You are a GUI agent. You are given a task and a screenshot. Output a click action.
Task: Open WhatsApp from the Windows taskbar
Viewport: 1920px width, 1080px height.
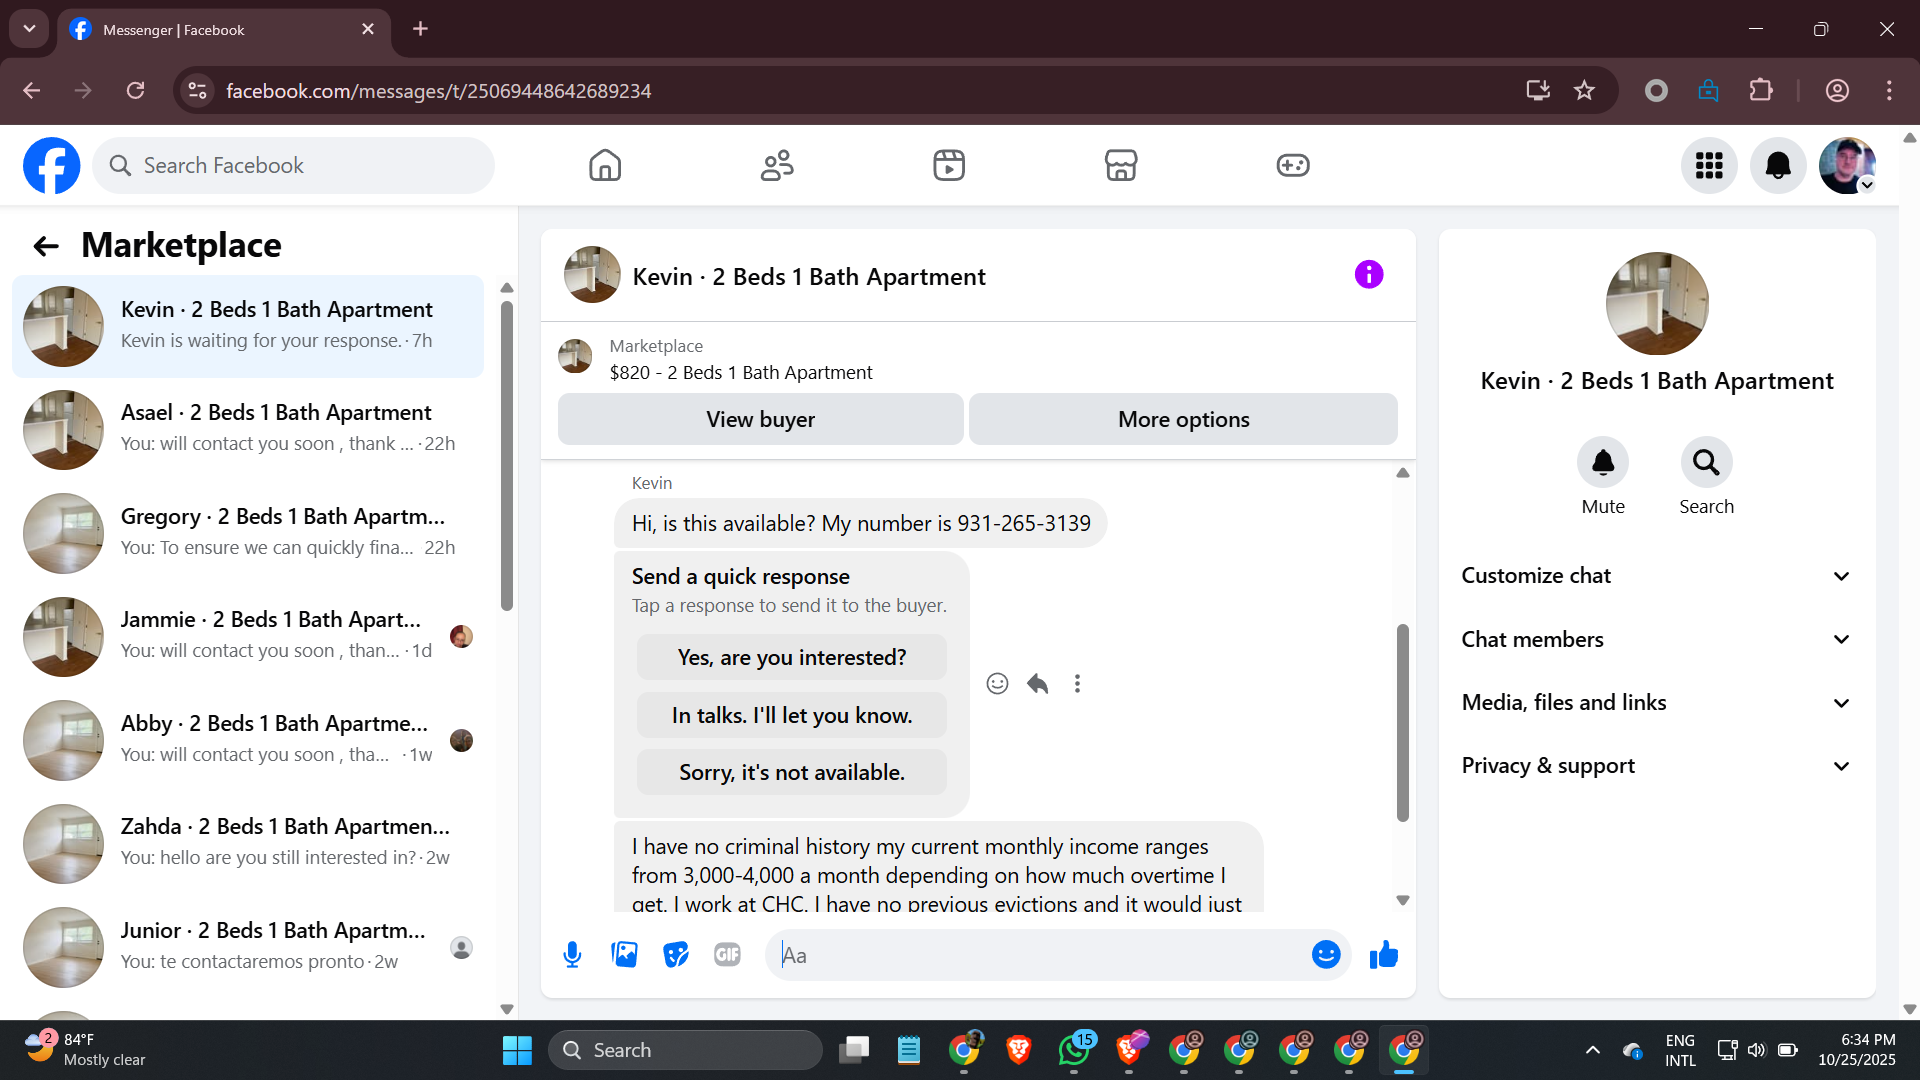(1074, 1050)
